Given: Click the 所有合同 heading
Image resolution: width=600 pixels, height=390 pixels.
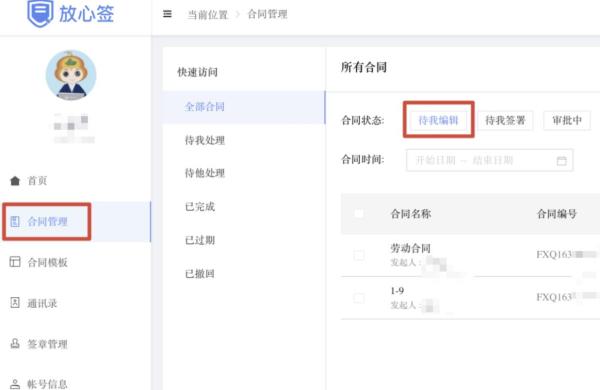Looking at the screenshot, I should point(364,67).
